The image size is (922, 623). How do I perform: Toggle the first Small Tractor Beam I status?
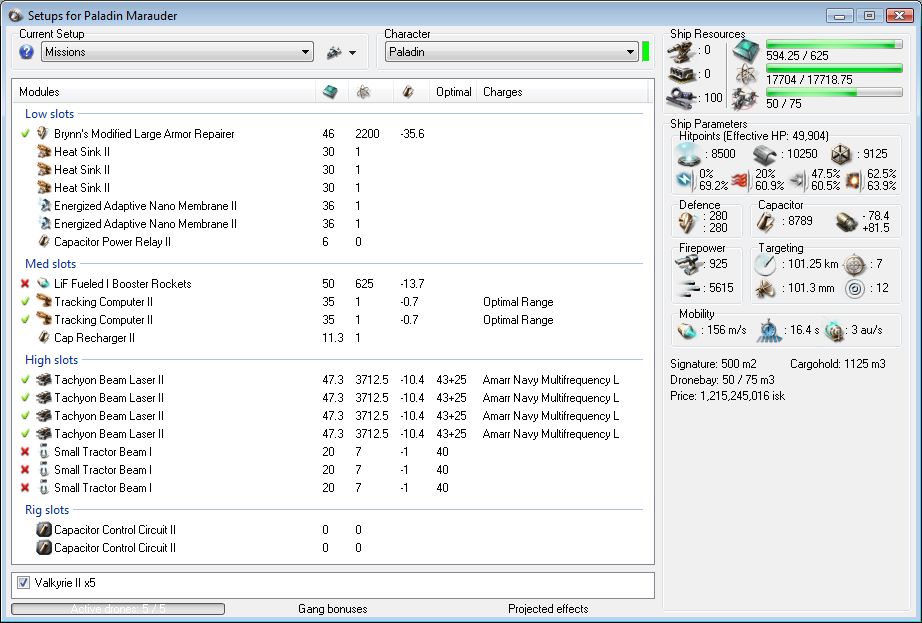coord(25,452)
